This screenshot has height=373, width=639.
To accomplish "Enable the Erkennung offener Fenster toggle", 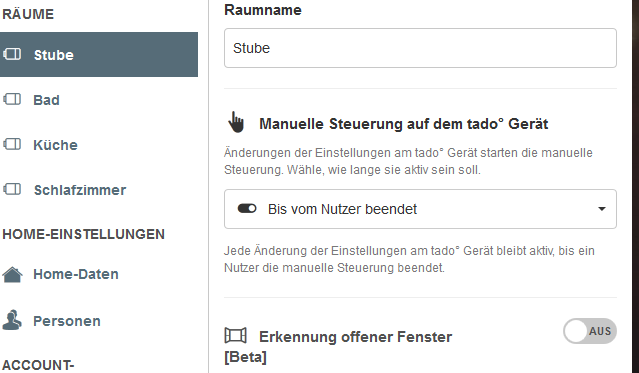I will (590, 331).
